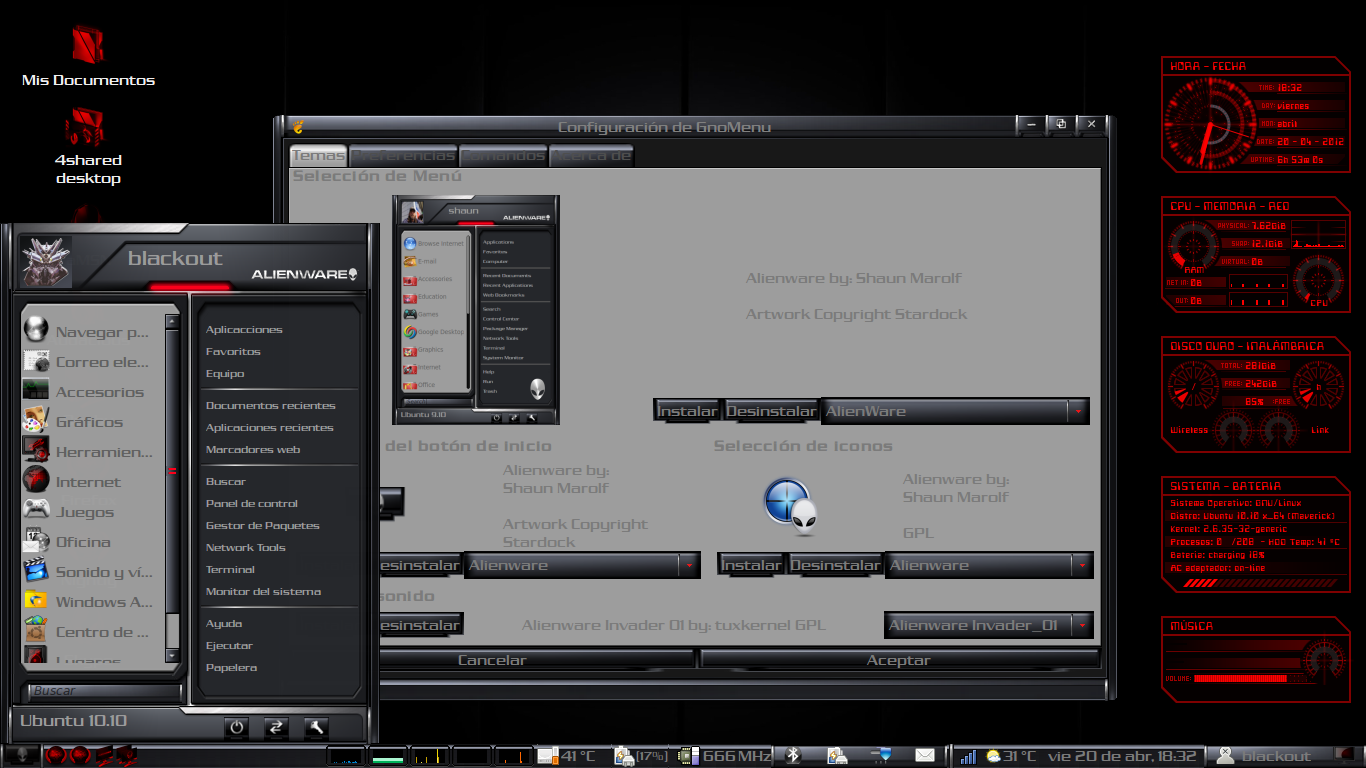
Task: Click Desinstalar for the menu theme
Action: 771,411
